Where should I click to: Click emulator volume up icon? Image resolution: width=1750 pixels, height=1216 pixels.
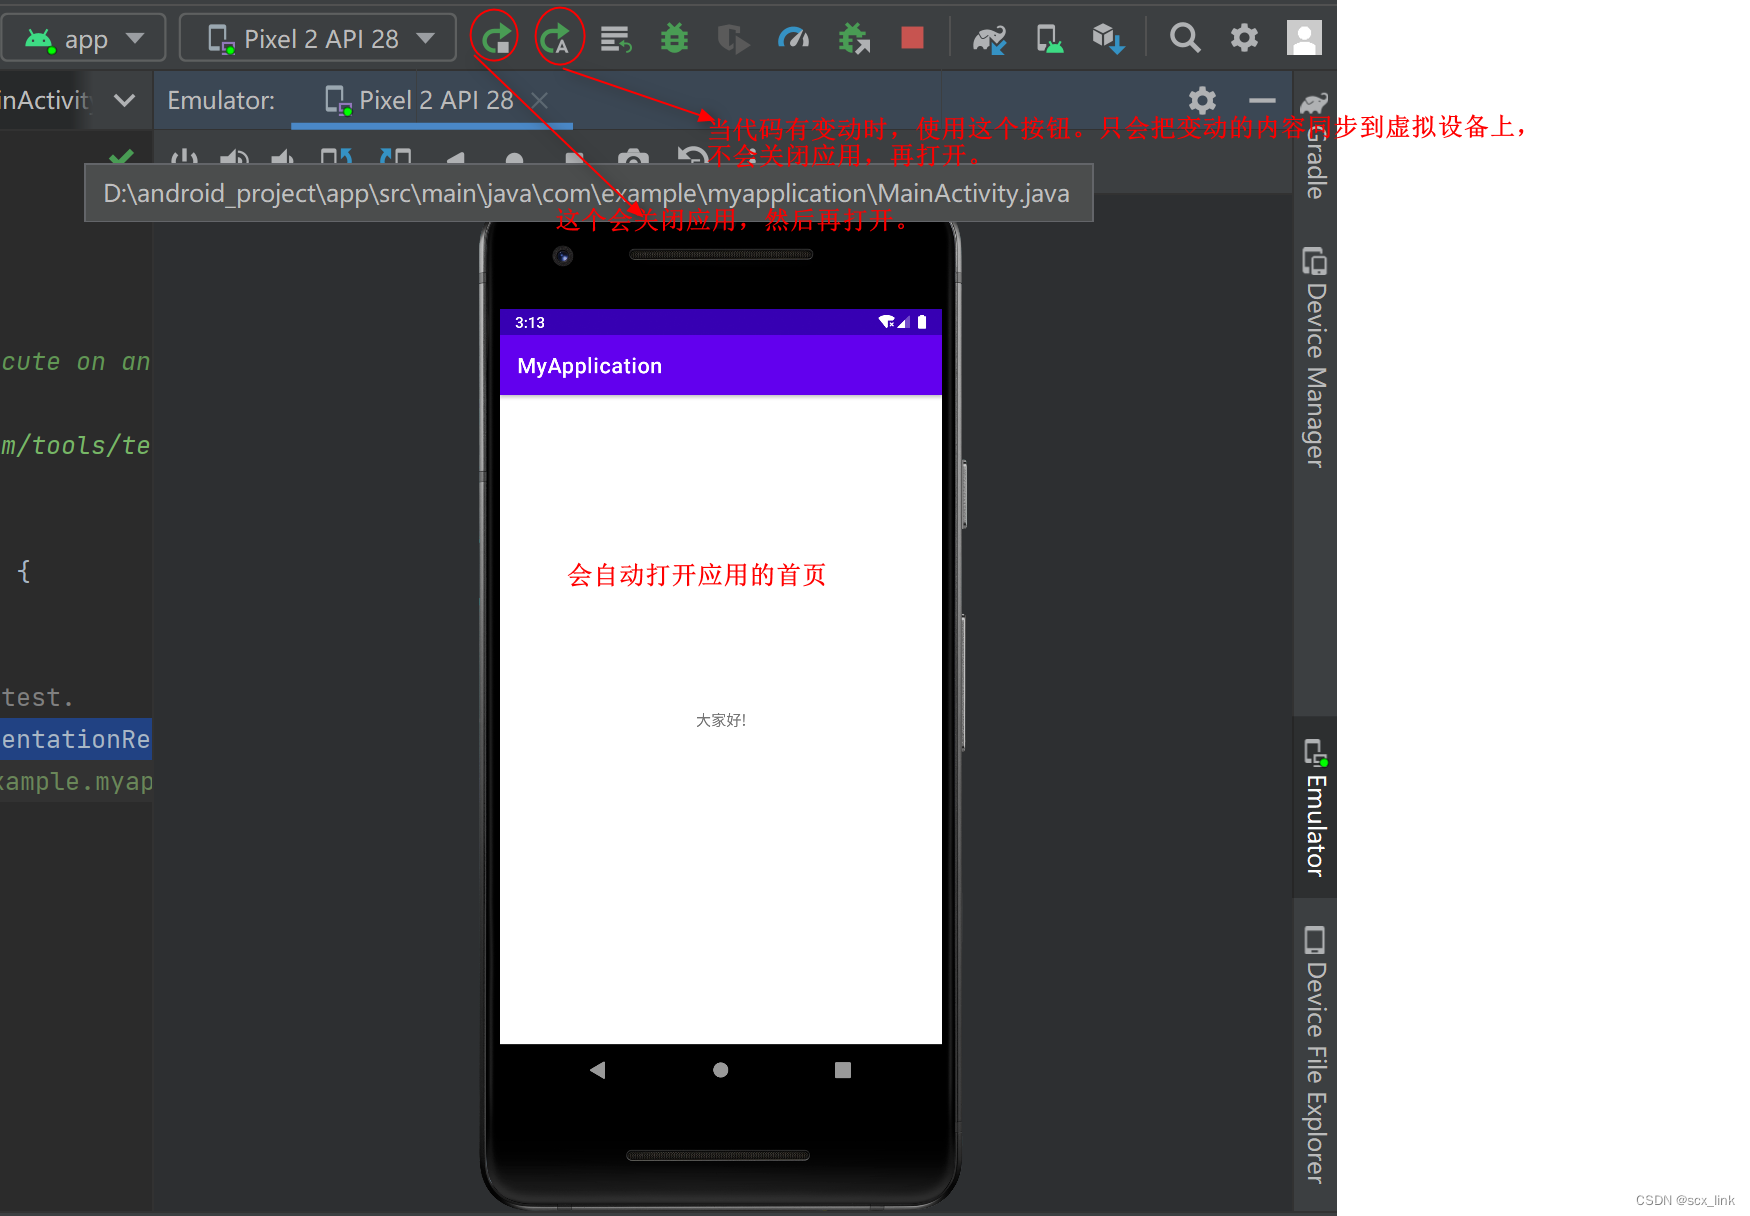point(234,158)
